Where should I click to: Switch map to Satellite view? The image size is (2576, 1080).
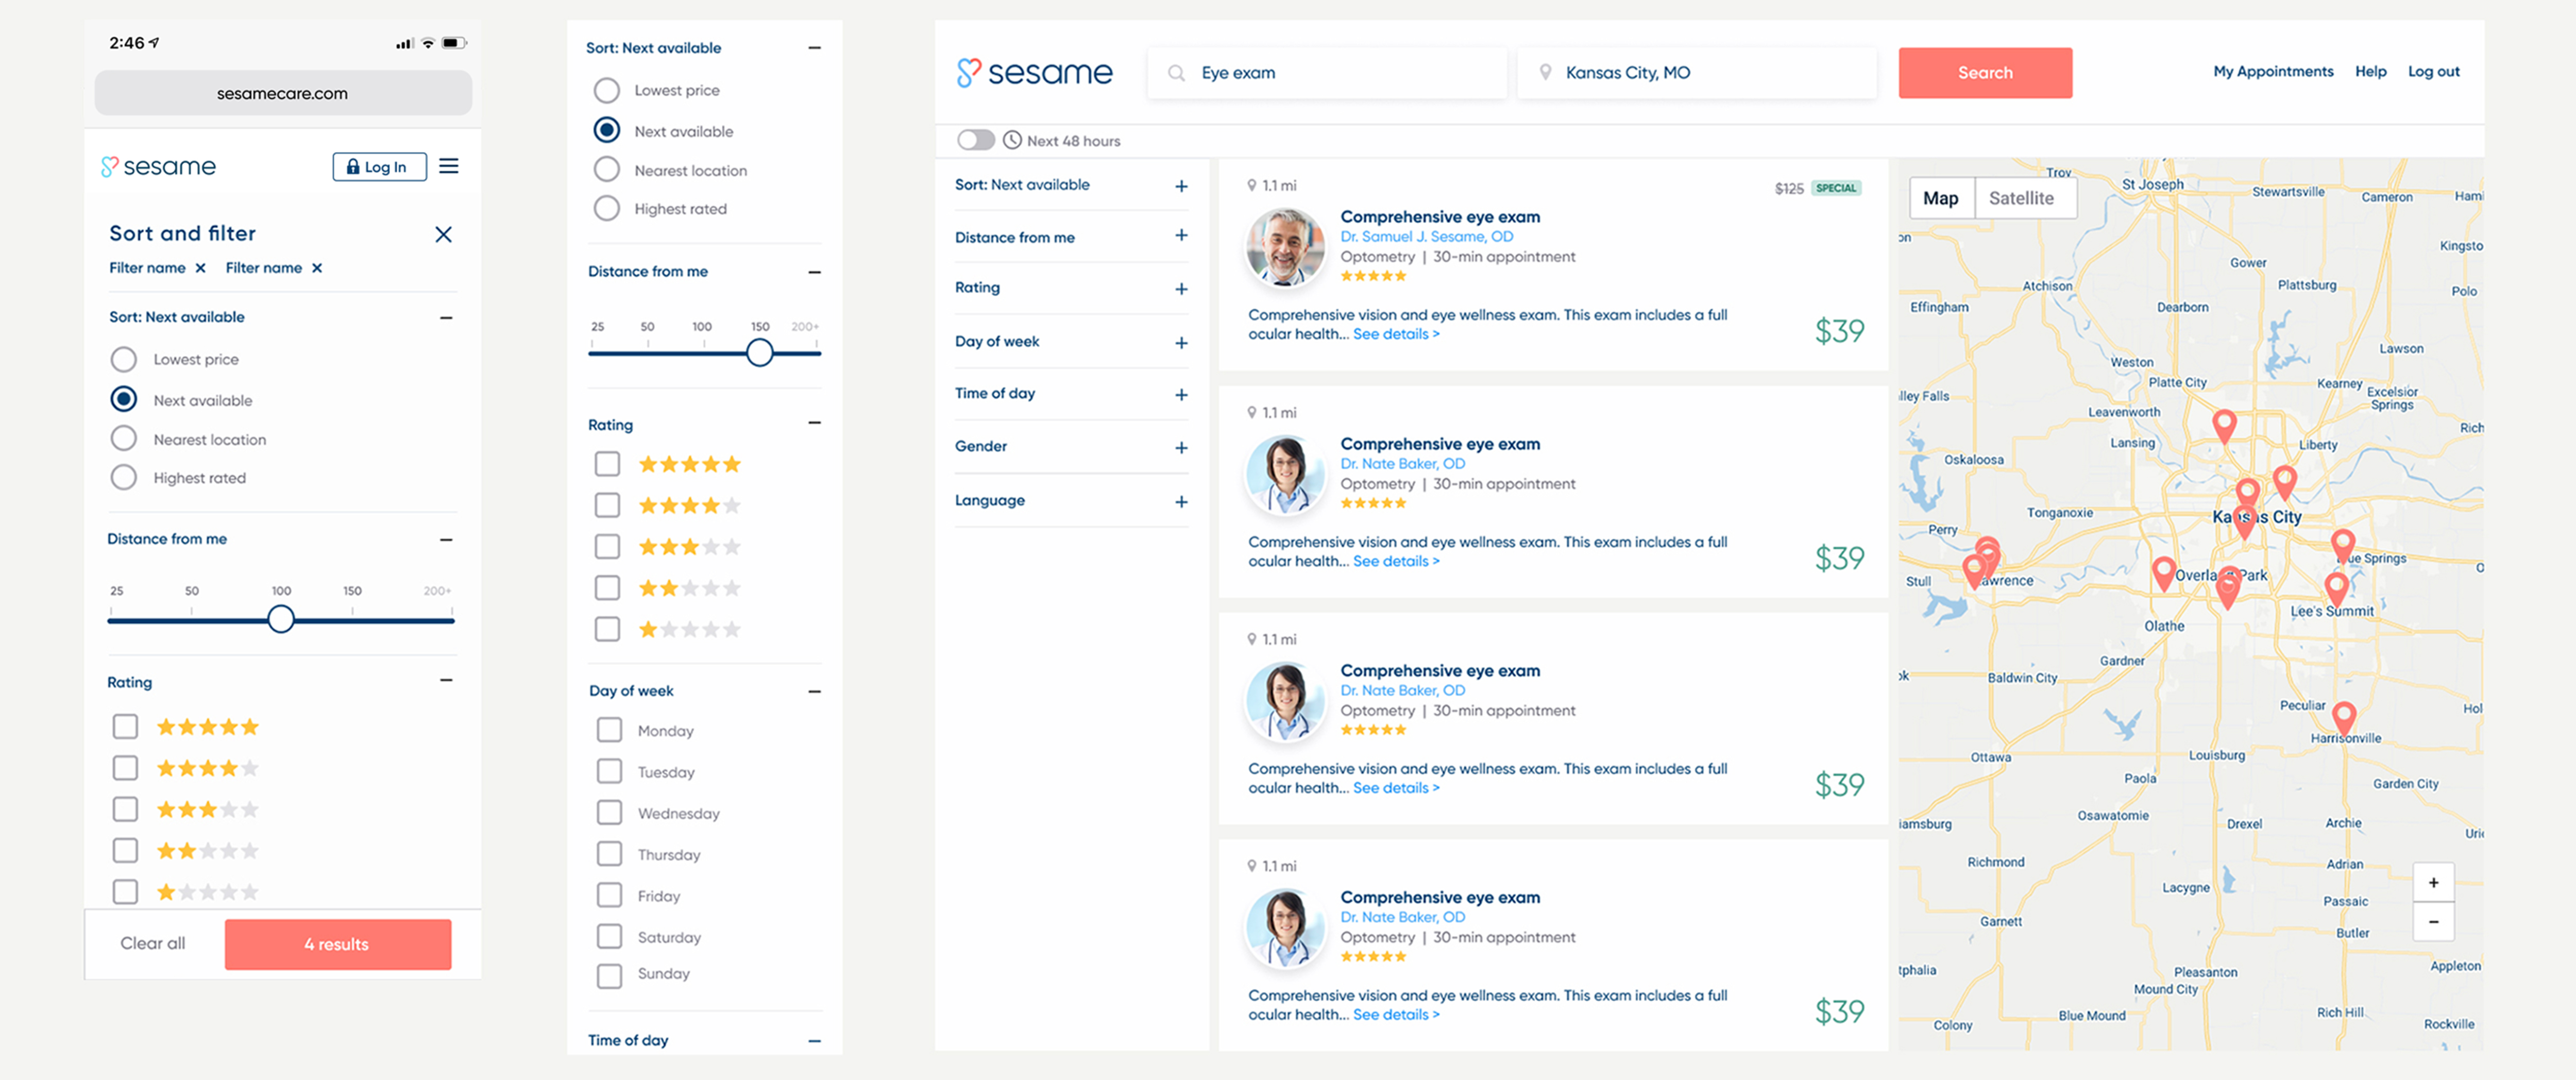[x=2024, y=198]
